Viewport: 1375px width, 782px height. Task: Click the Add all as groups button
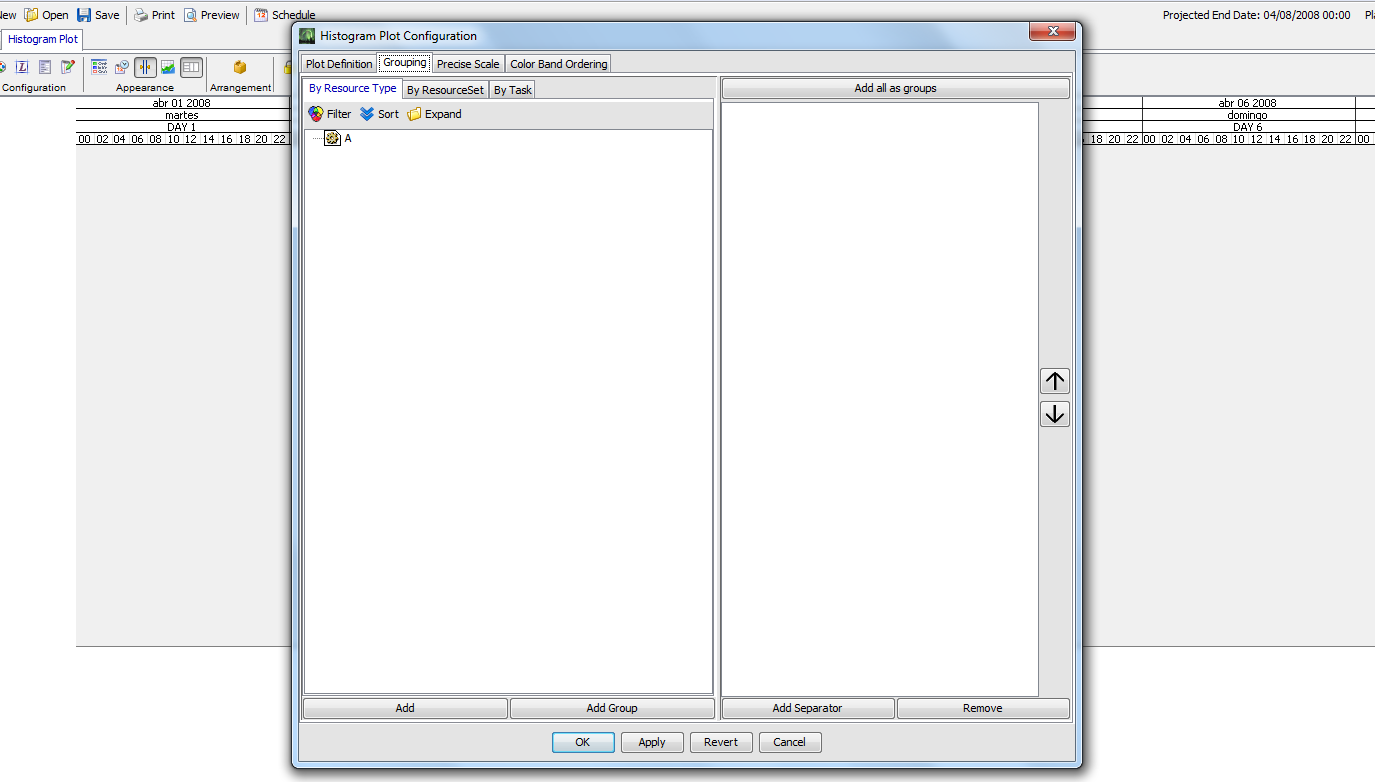pos(895,89)
